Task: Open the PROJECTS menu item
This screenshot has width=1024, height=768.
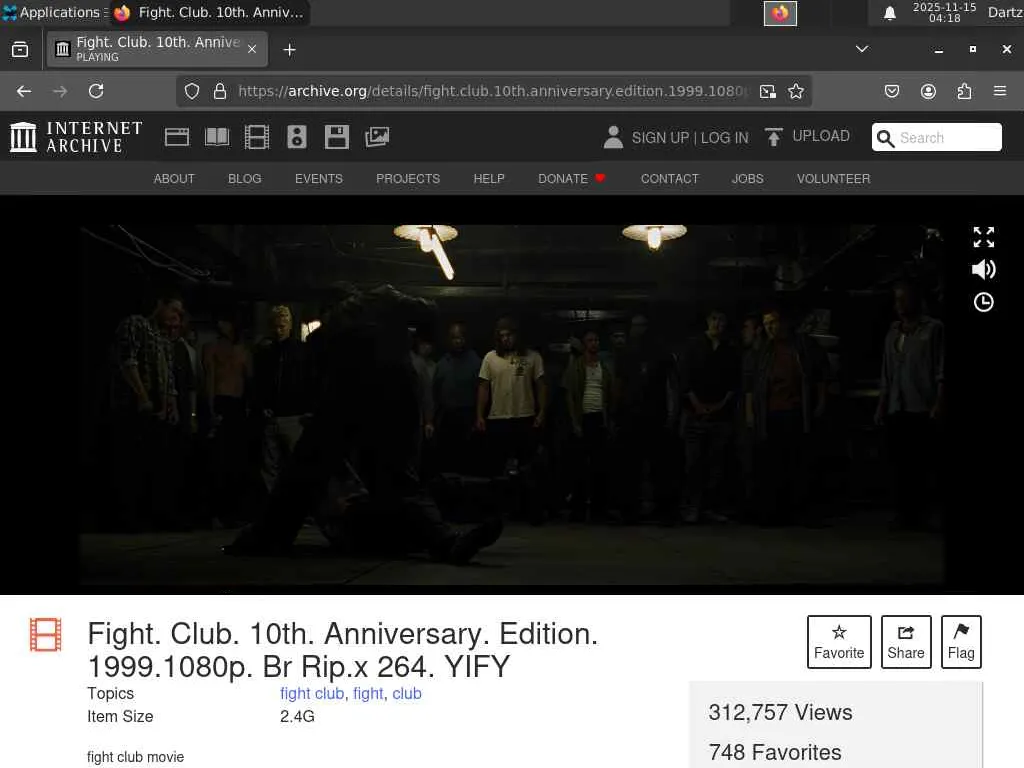Action: 408,178
